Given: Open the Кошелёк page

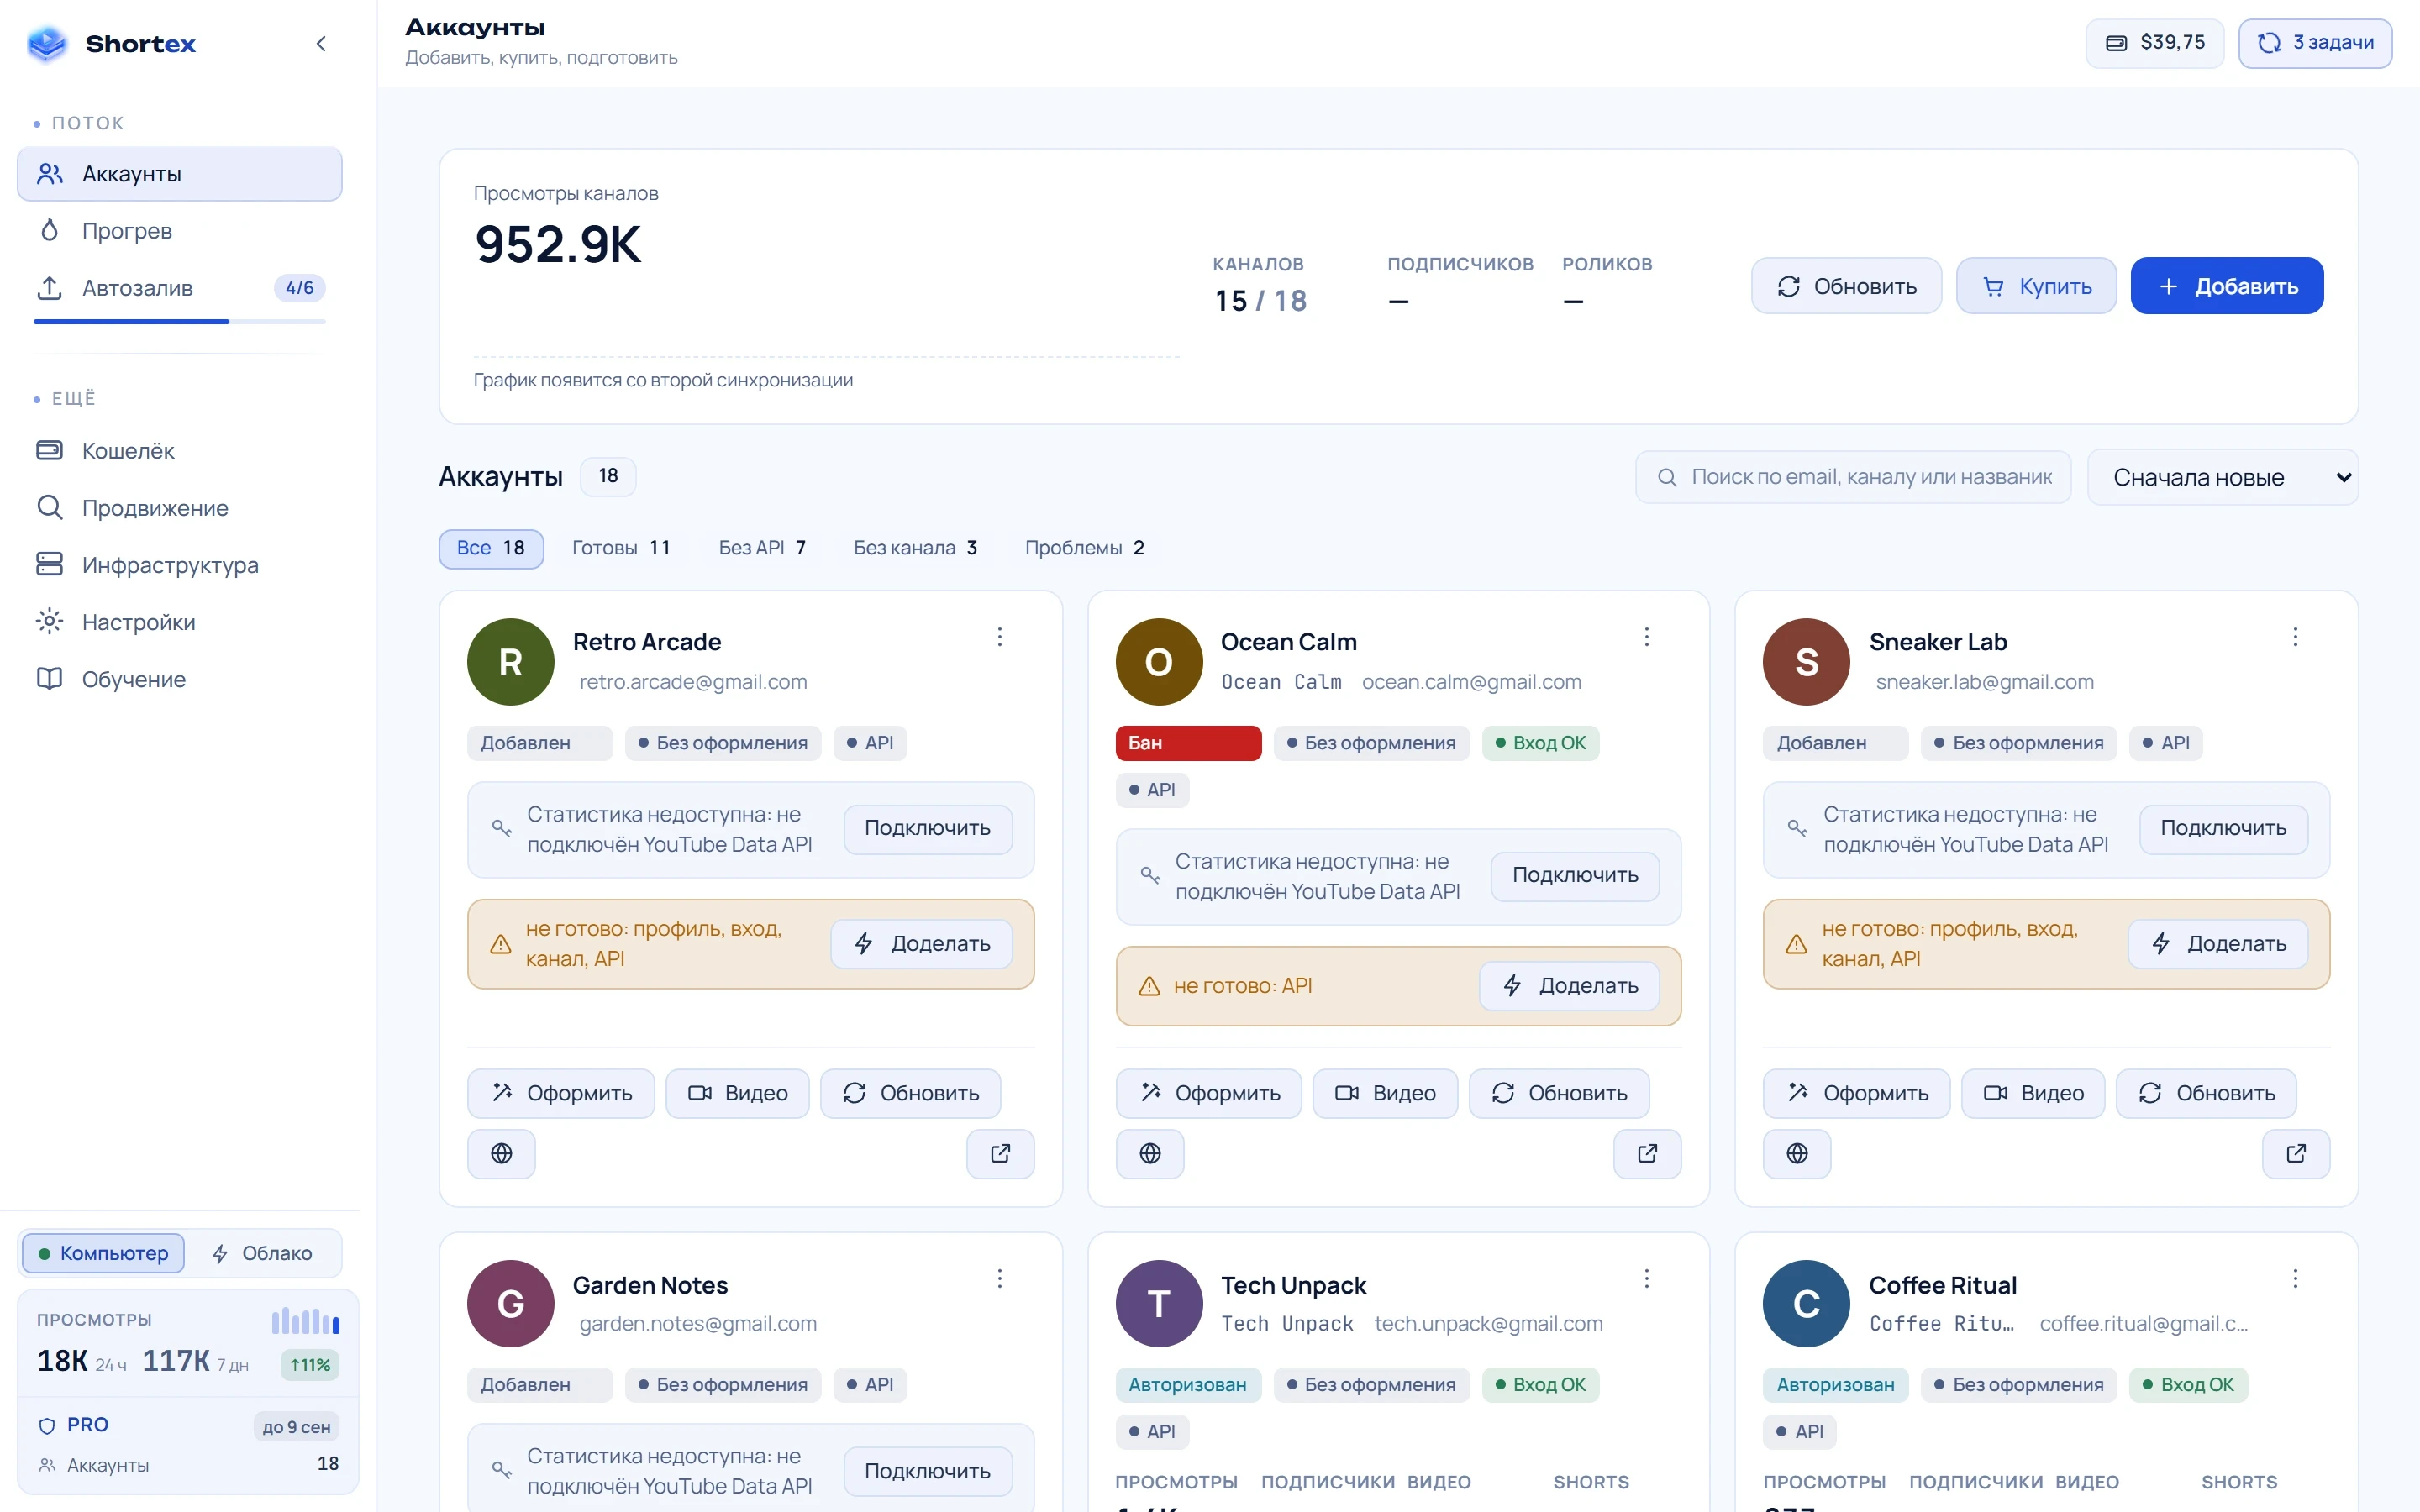Looking at the screenshot, I should [x=180, y=451].
